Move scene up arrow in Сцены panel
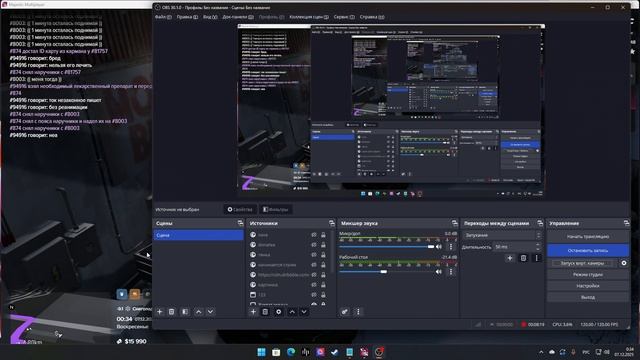 click(198, 312)
